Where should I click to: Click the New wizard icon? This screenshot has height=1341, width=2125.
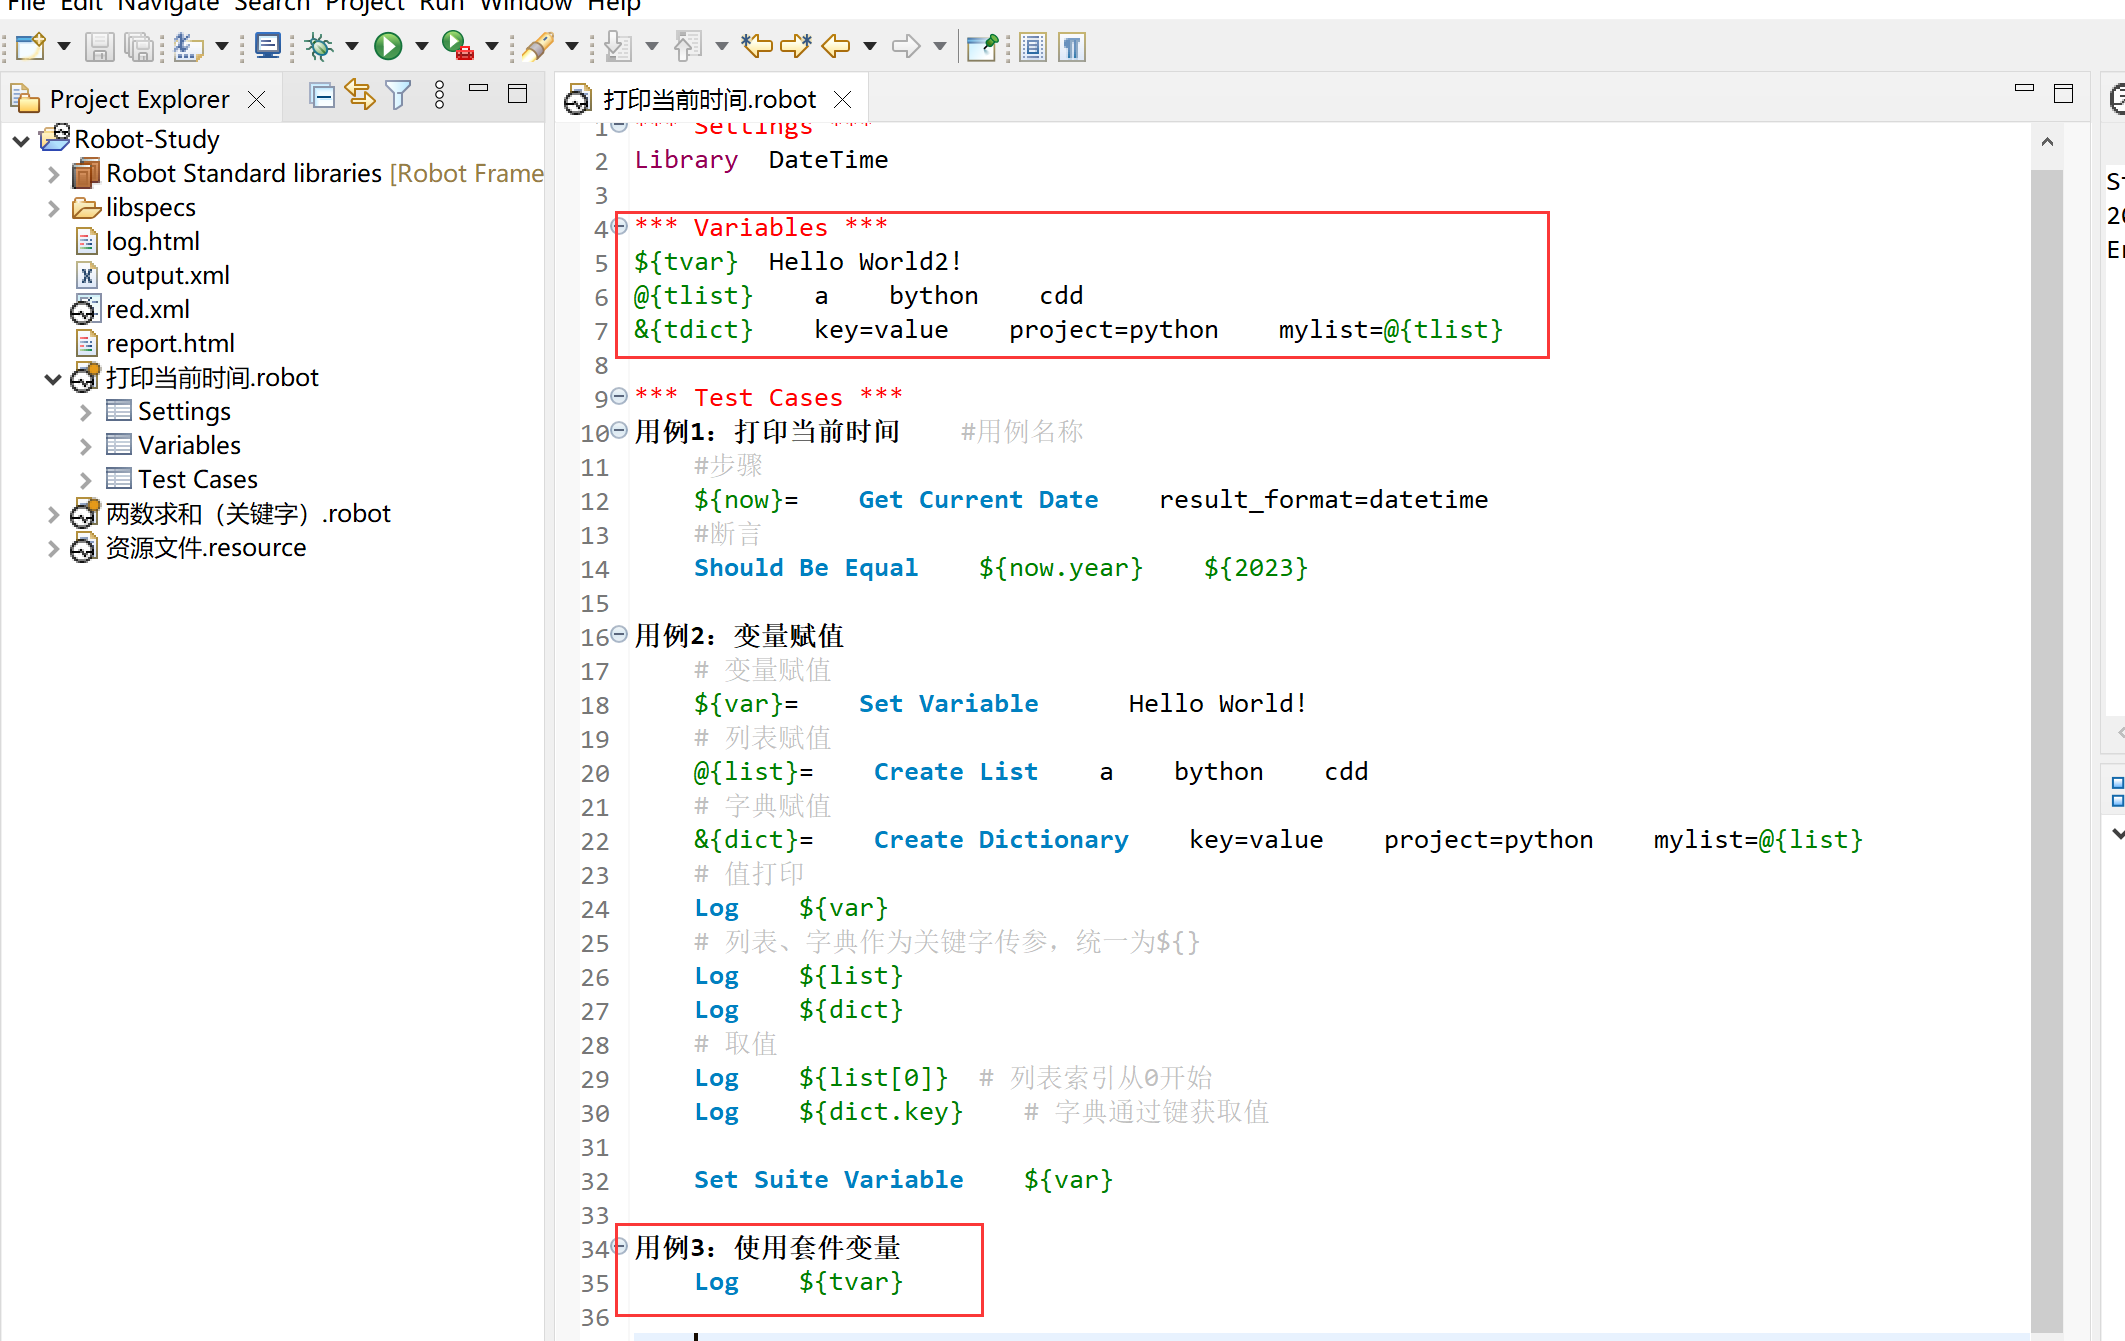pyautogui.click(x=30, y=46)
